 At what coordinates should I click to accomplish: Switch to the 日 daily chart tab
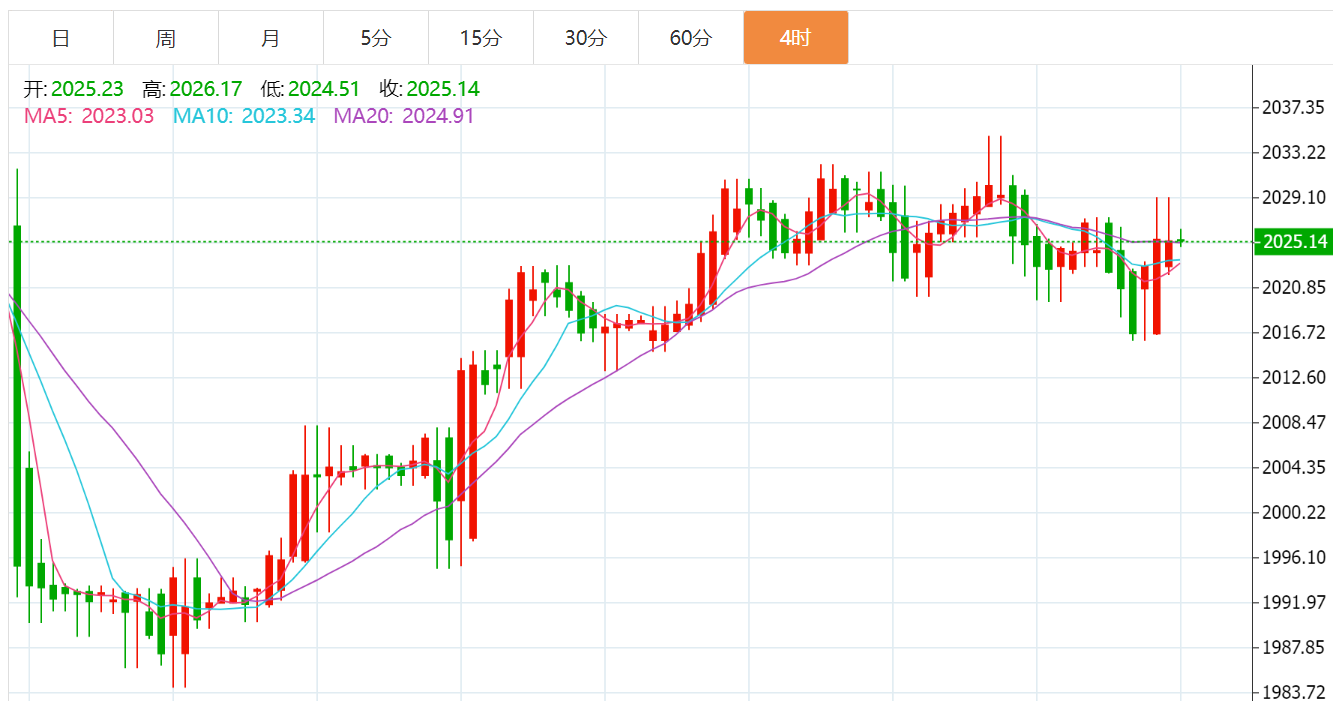click(x=61, y=38)
